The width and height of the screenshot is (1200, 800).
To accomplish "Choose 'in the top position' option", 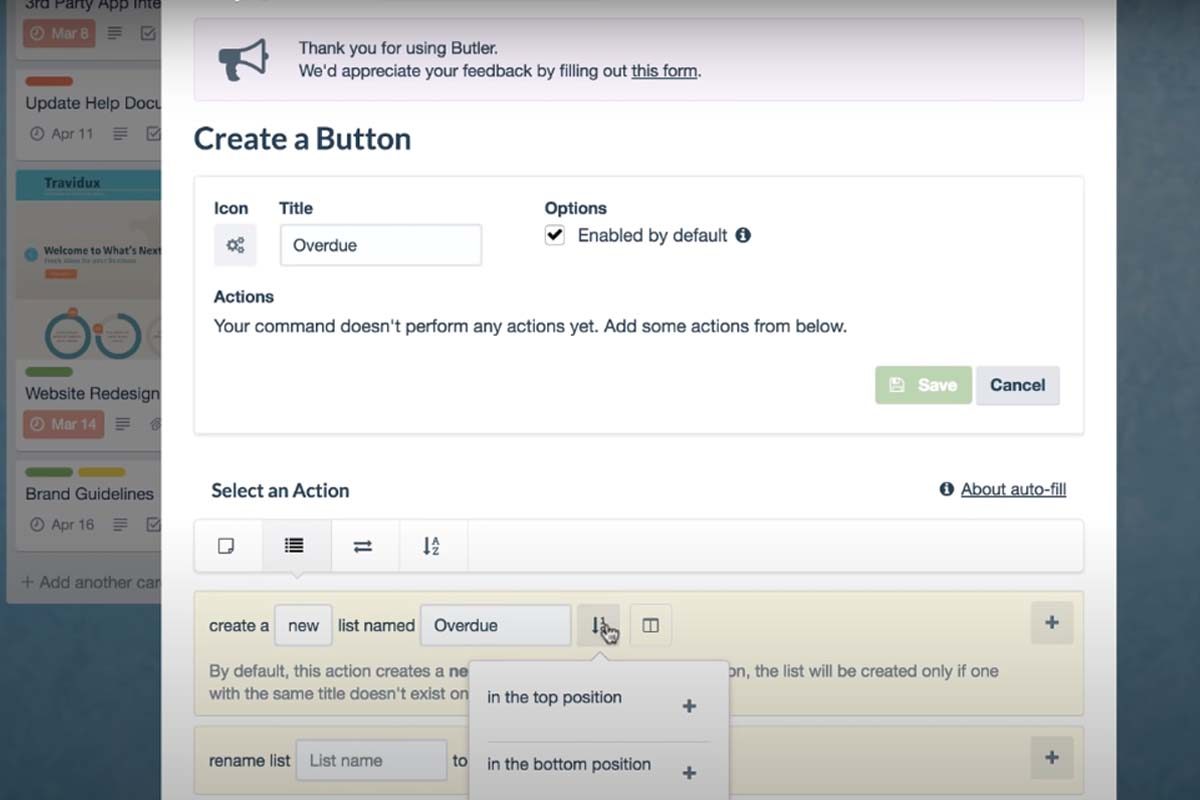I will coord(553,697).
